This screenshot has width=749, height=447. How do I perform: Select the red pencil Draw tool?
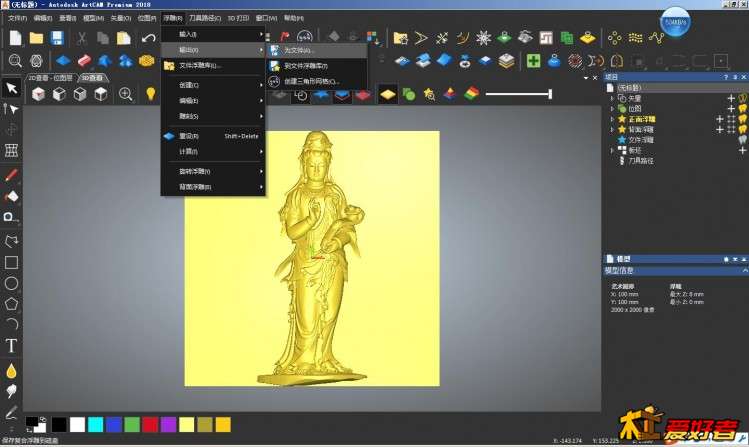pos(11,175)
